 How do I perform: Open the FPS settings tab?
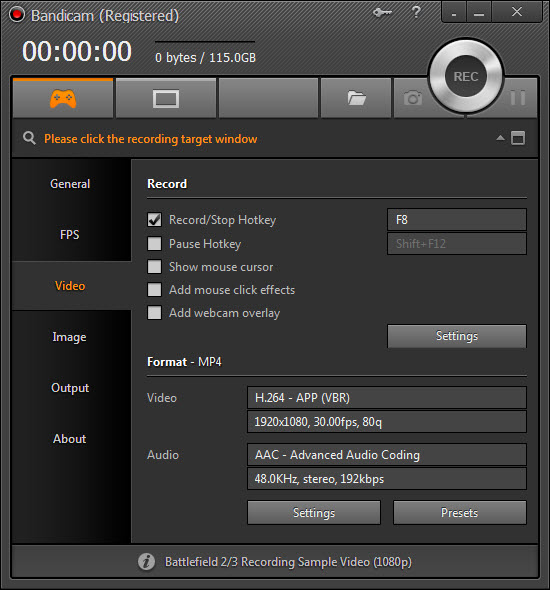(70, 235)
